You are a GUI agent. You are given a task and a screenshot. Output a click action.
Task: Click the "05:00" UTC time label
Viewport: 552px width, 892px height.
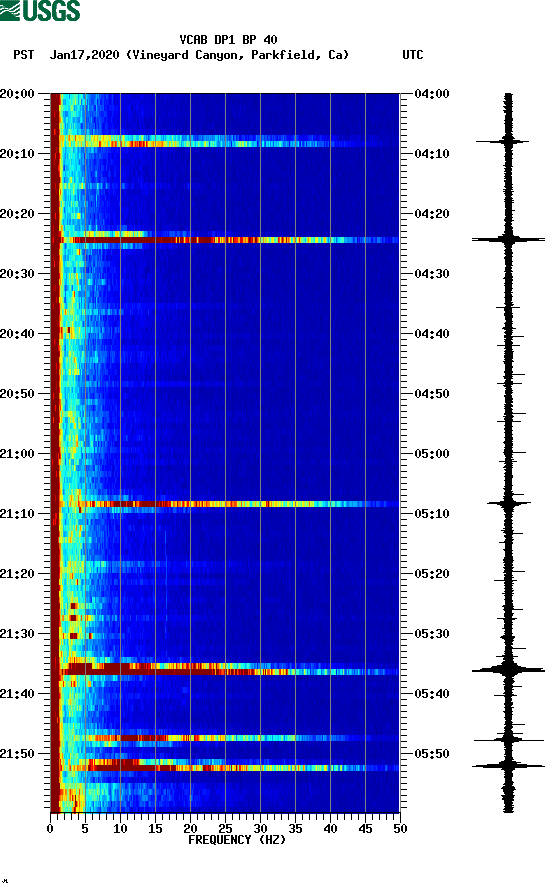point(432,453)
